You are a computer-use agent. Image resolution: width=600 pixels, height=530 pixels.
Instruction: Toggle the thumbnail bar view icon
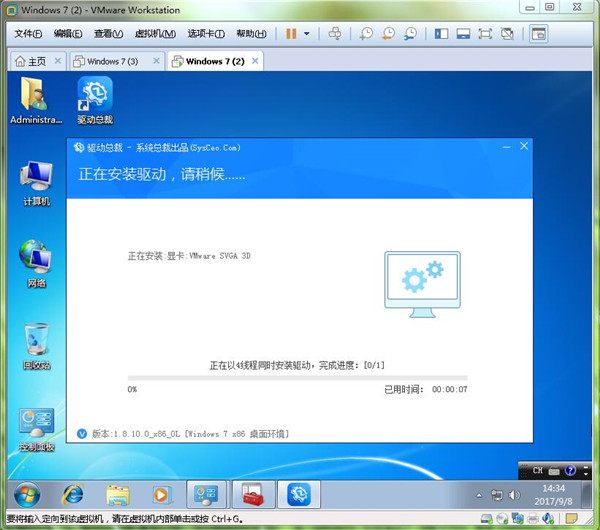pos(463,34)
